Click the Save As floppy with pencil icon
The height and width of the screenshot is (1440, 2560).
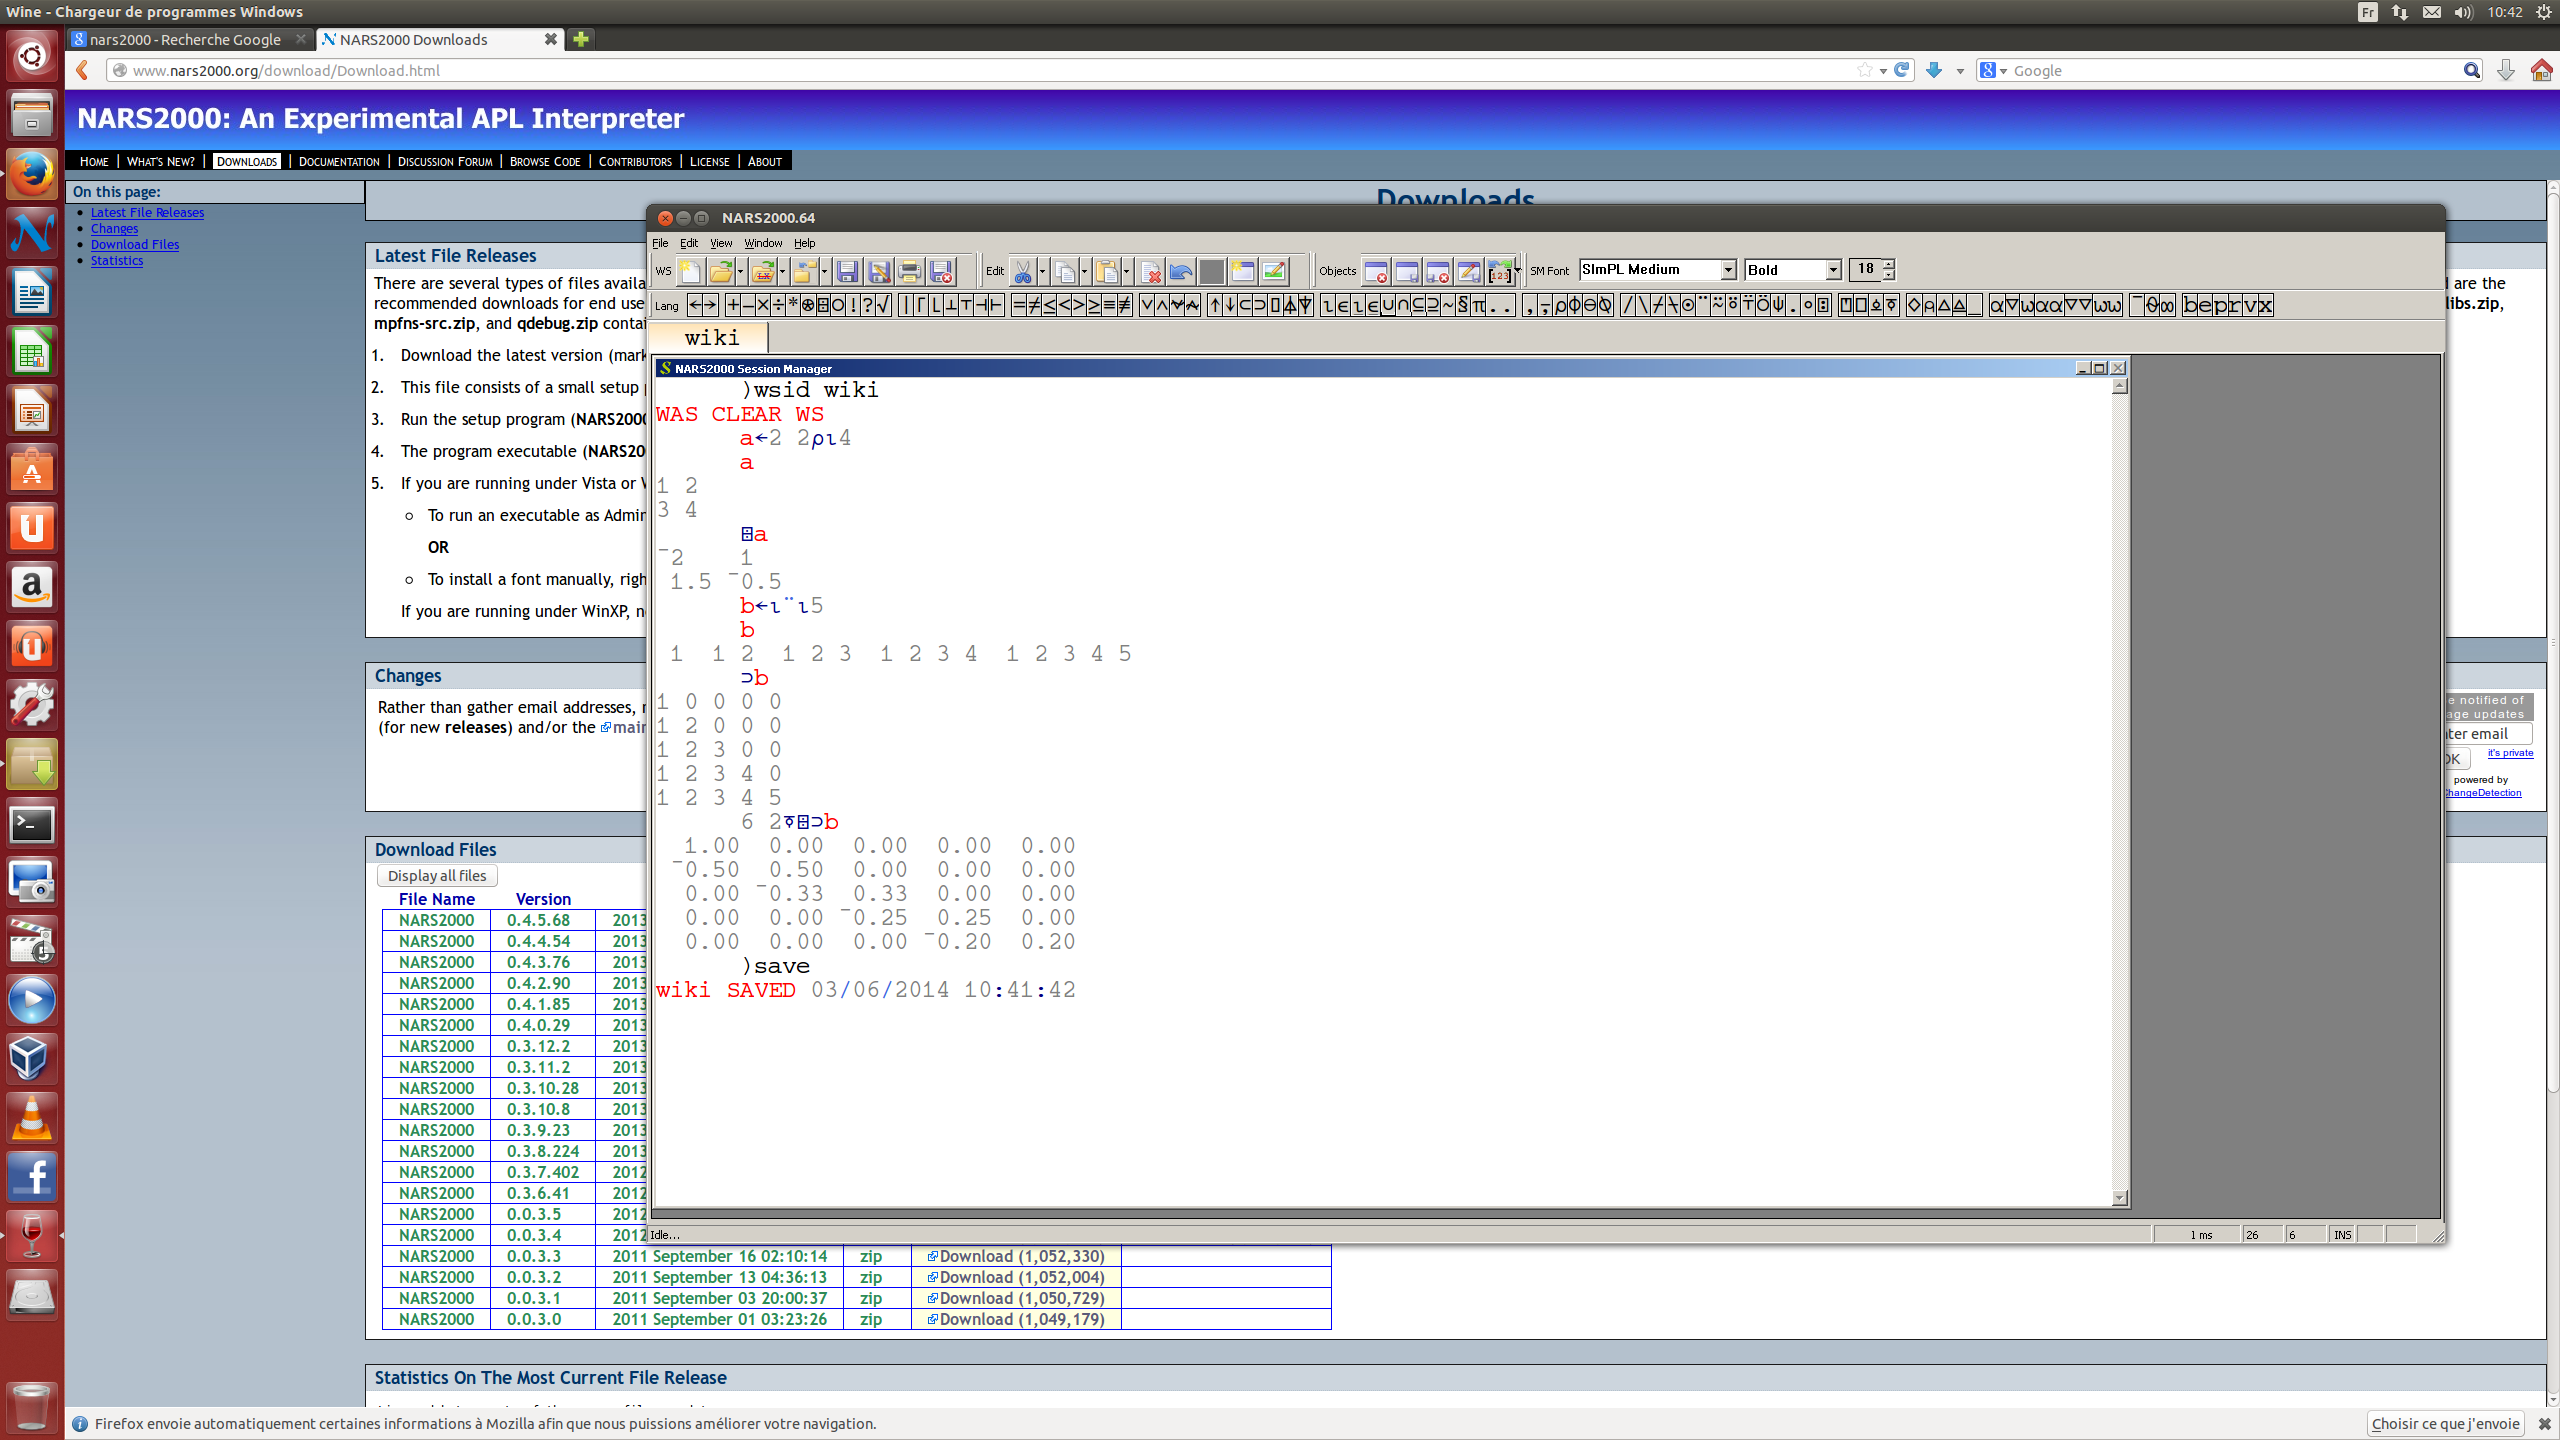pyautogui.click(x=879, y=271)
